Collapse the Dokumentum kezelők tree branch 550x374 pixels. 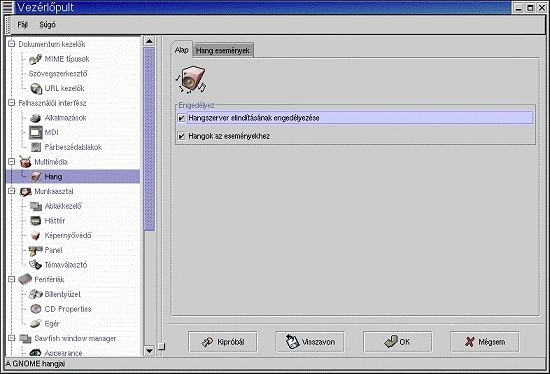pos(12,44)
